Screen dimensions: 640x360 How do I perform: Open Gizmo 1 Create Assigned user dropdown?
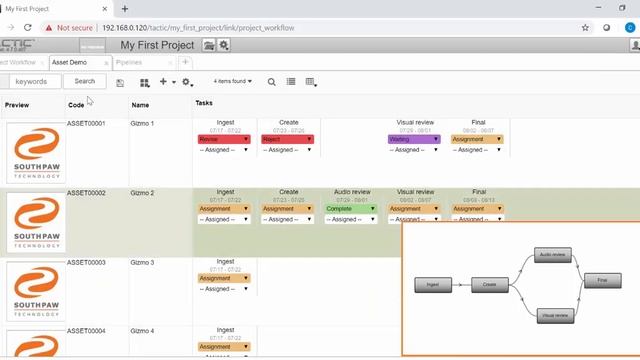pyautogui.click(x=287, y=150)
